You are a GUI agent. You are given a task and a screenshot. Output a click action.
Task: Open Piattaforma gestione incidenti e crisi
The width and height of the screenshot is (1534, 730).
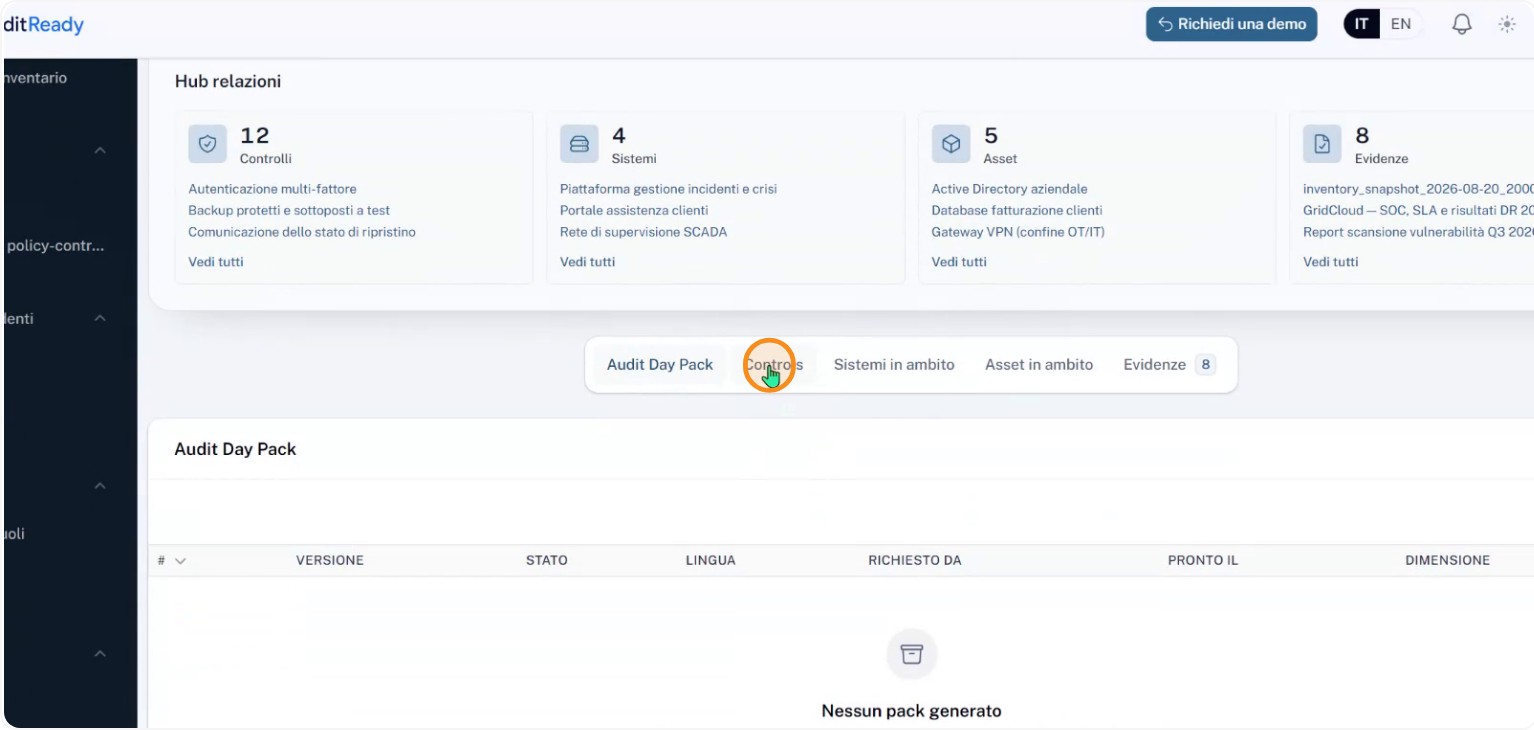coord(668,189)
